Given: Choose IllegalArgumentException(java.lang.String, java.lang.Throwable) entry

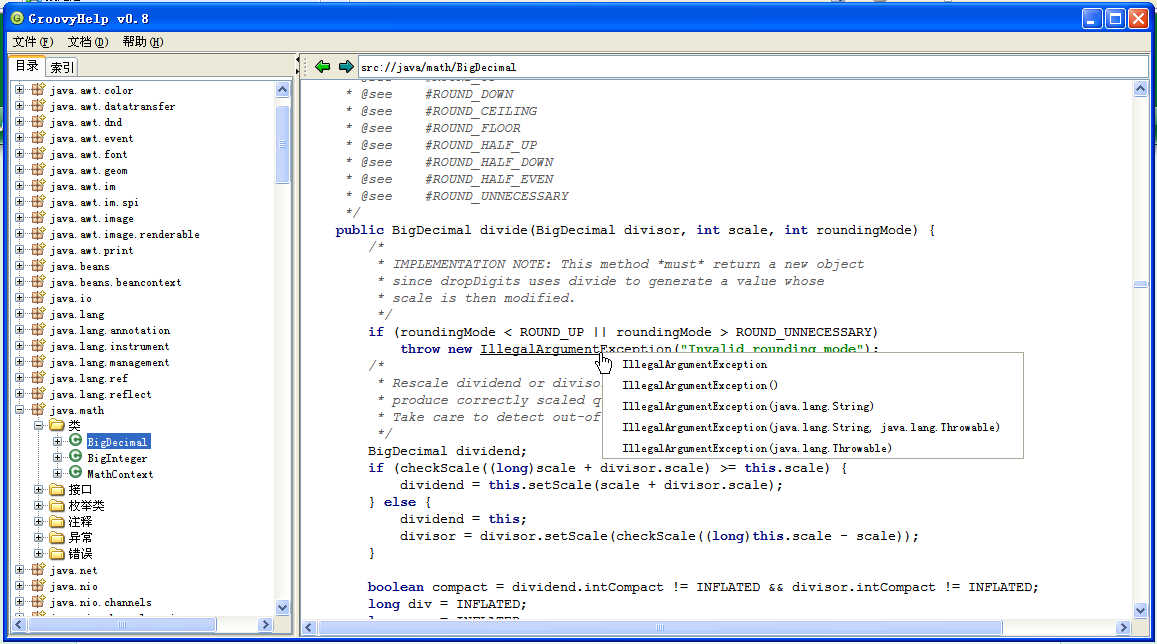Looking at the screenshot, I should 811,427.
